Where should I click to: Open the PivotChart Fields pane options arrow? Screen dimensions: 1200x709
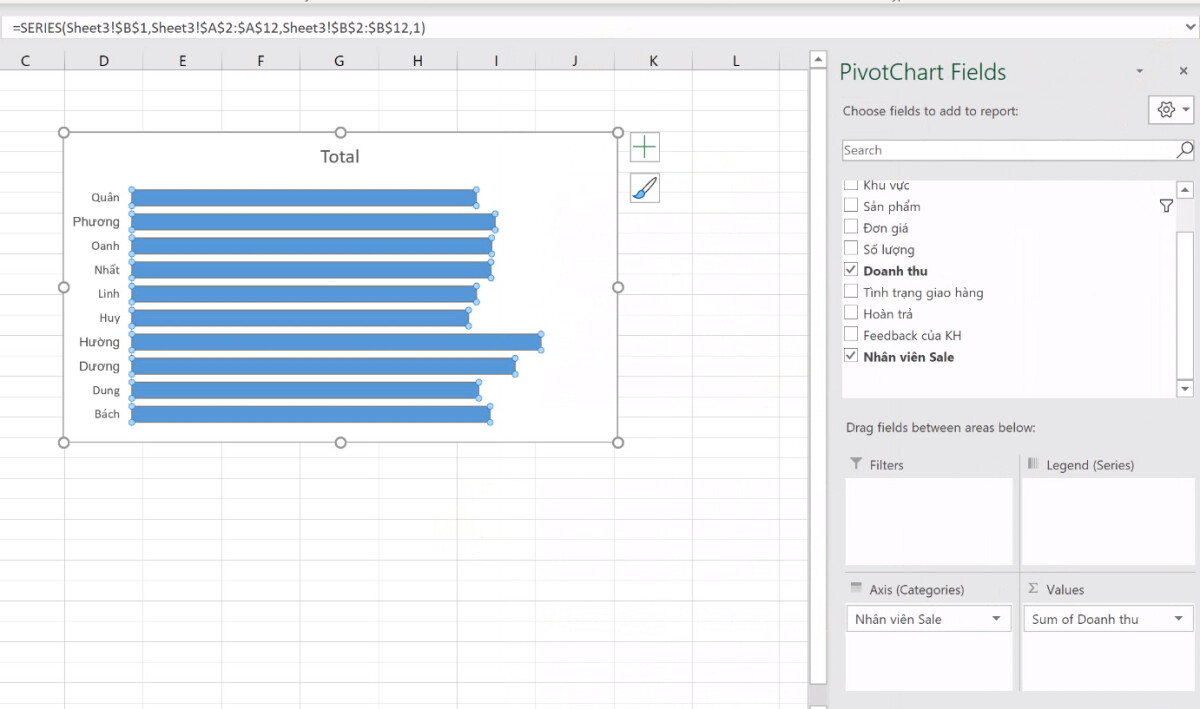(1139, 71)
